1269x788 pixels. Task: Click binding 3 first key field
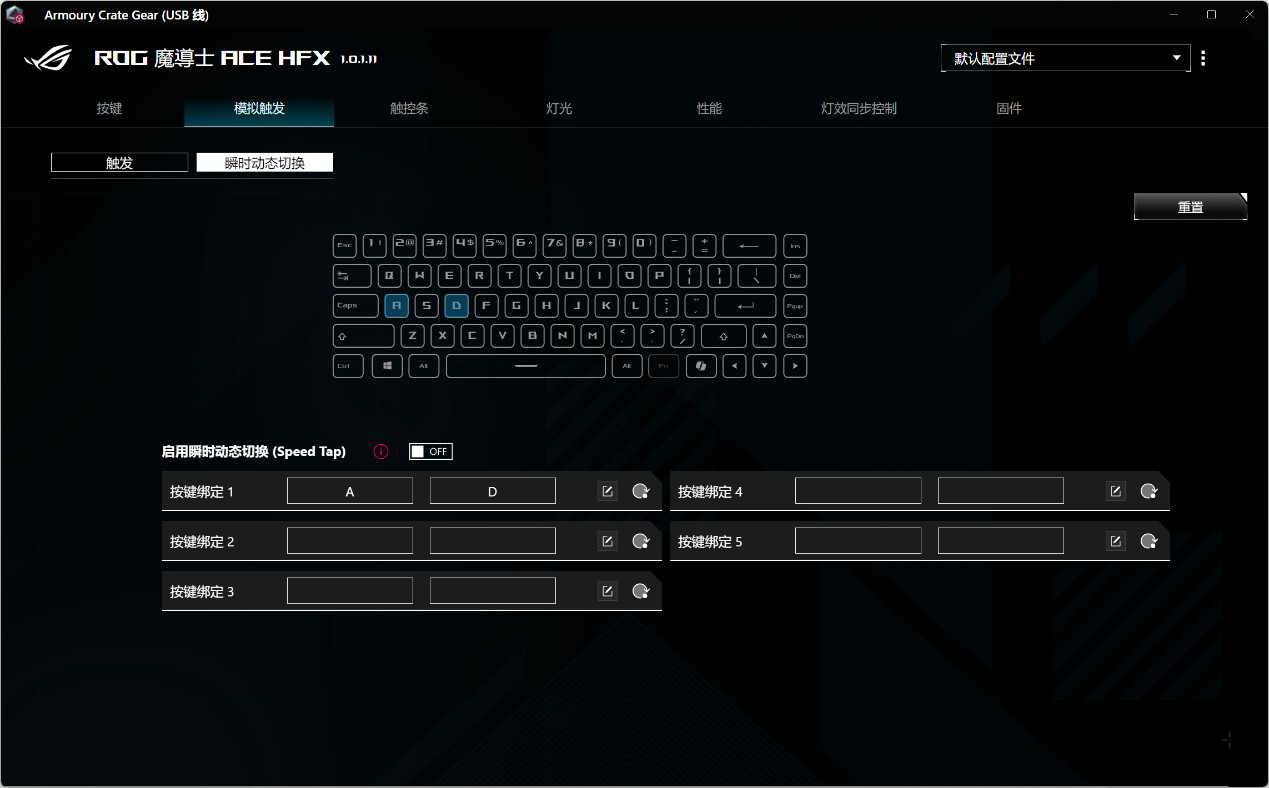click(x=350, y=591)
